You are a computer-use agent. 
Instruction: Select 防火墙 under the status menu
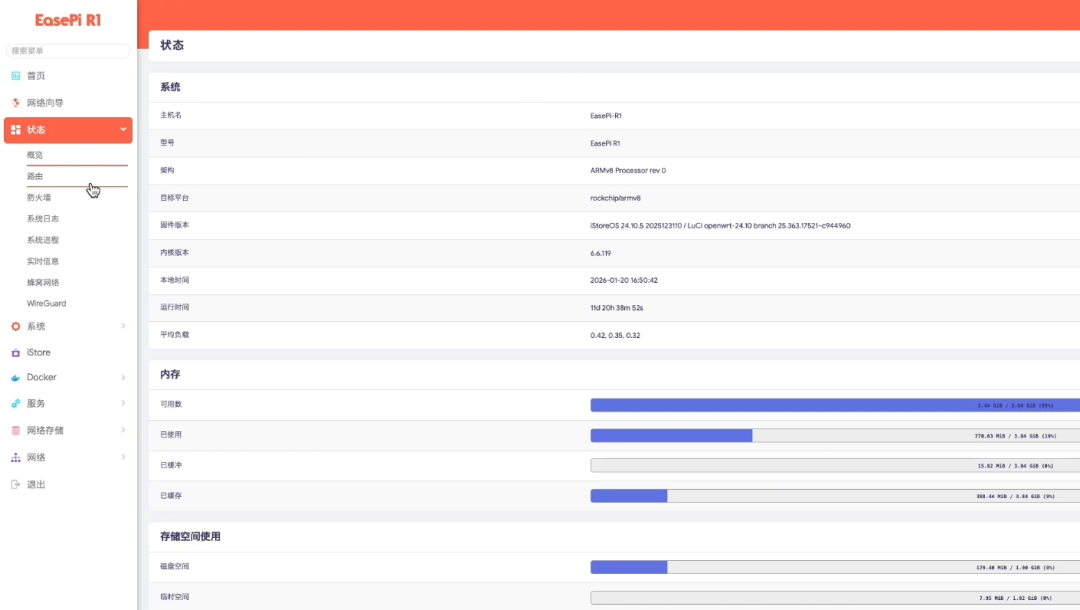(x=39, y=198)
